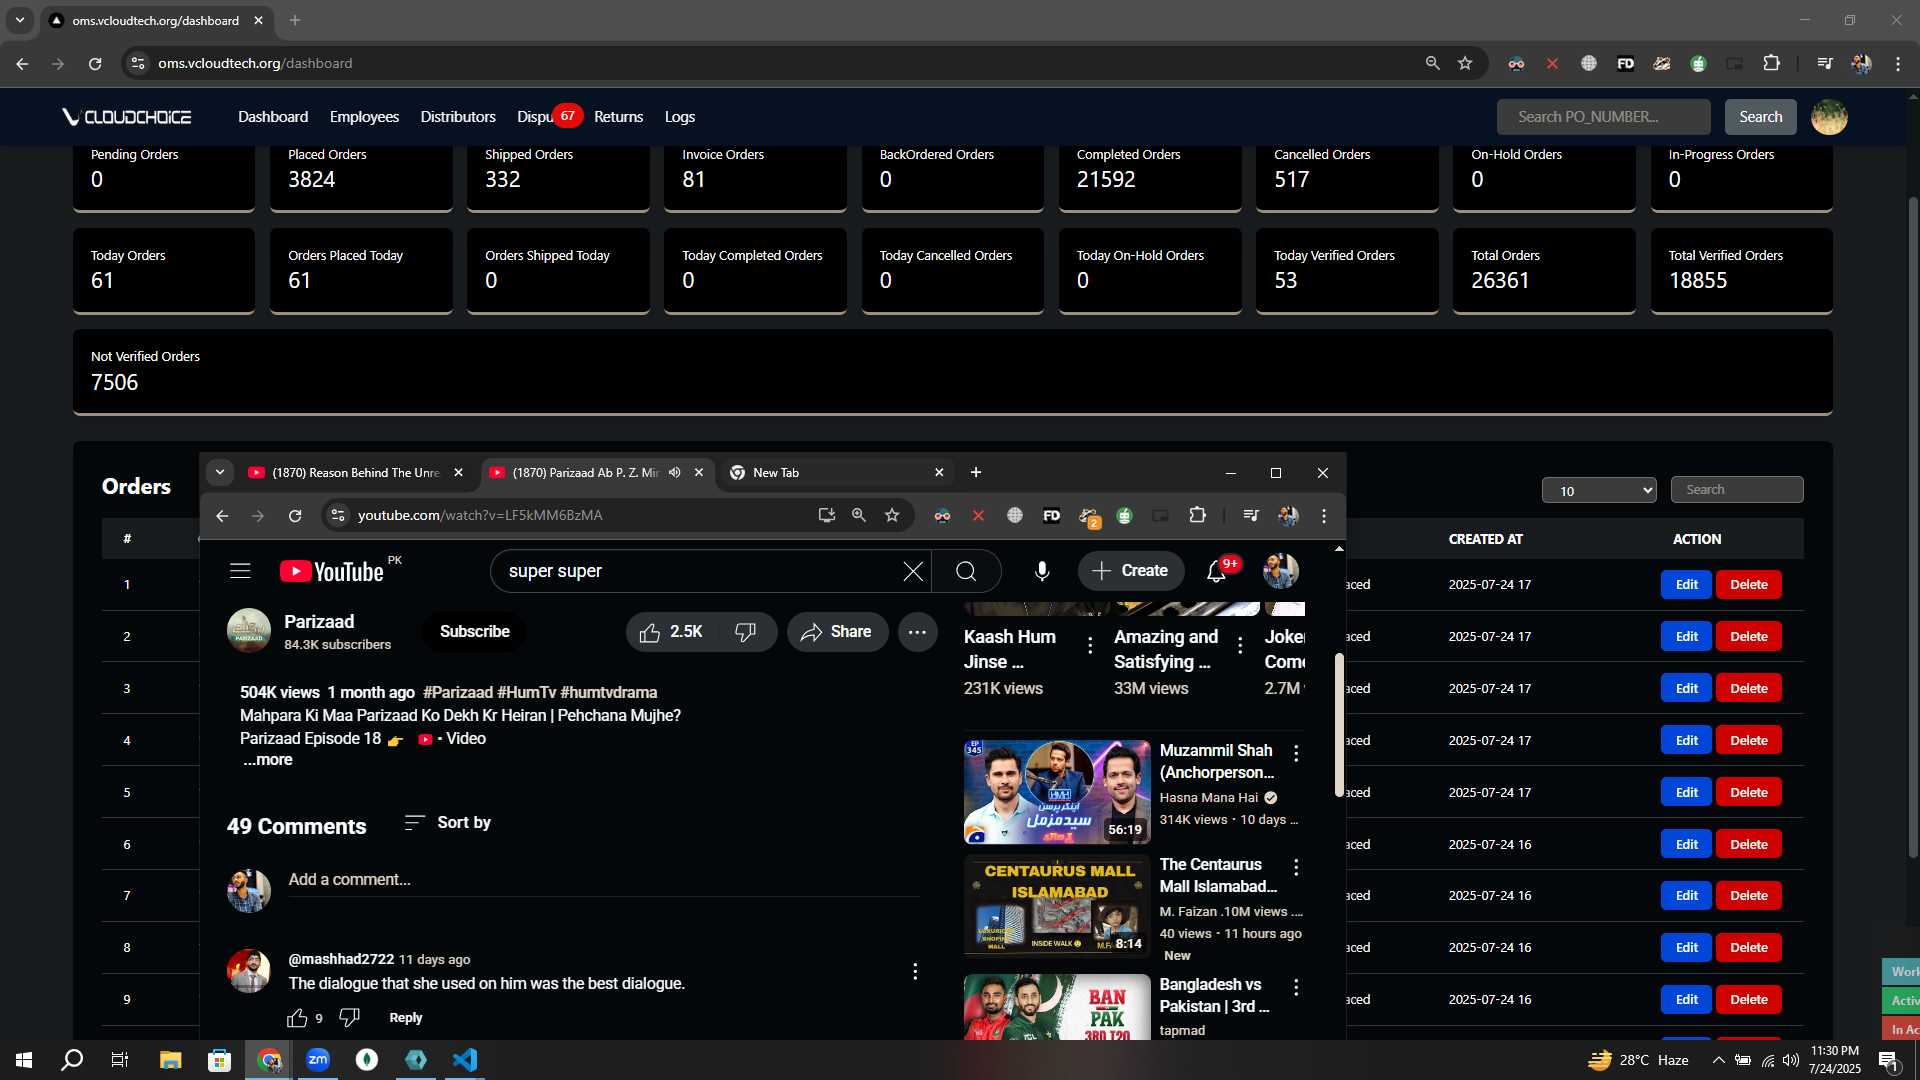
Task: Subscribe to the Parizaad channel
Action: point(475,632)
